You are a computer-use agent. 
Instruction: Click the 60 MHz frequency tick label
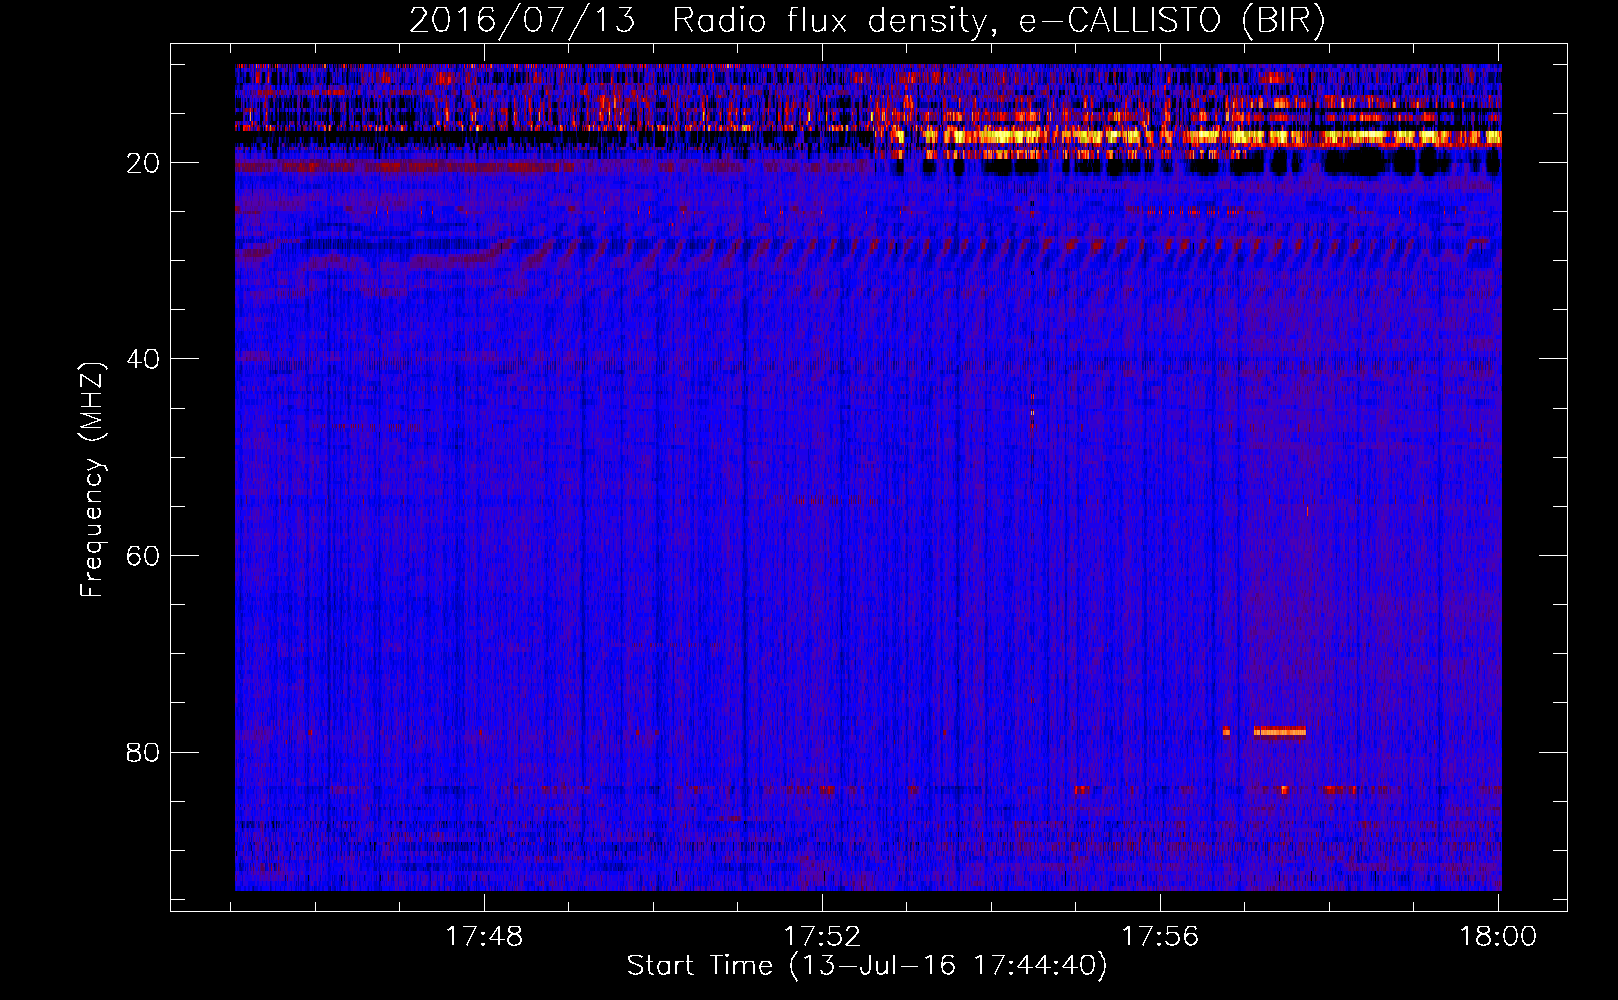click(144, 556)
